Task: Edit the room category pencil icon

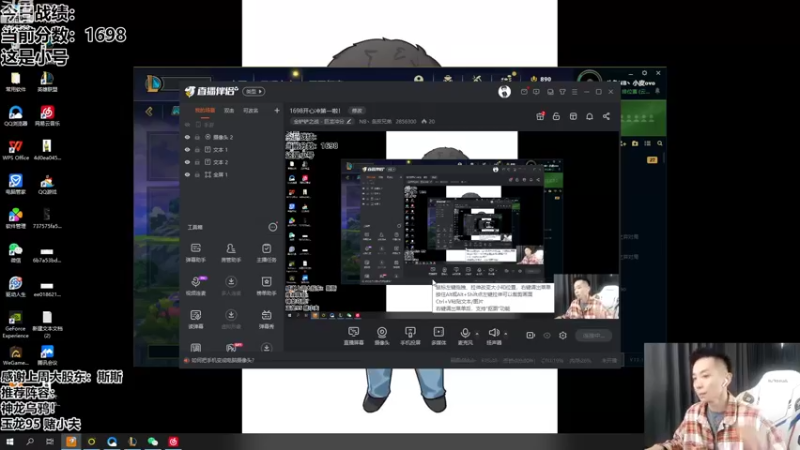Action: [x=349, y=121]
